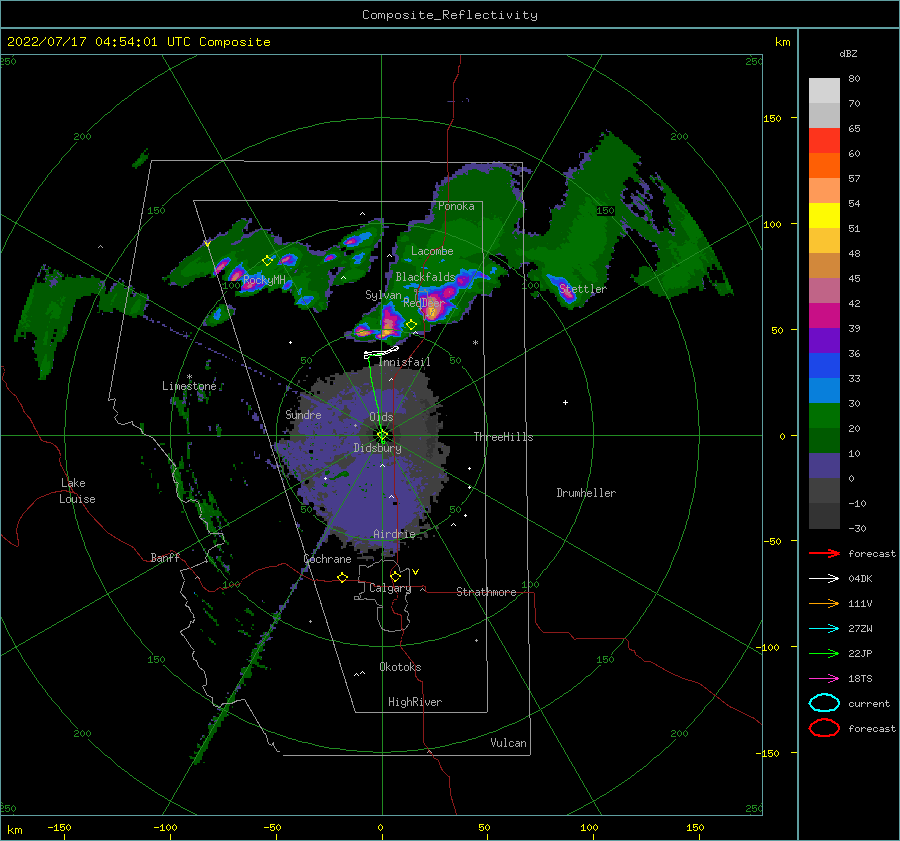This screenshot has height=841, width=900.
Task: Click the -100 tick on the bottom axis
Action: coord(165,827)
